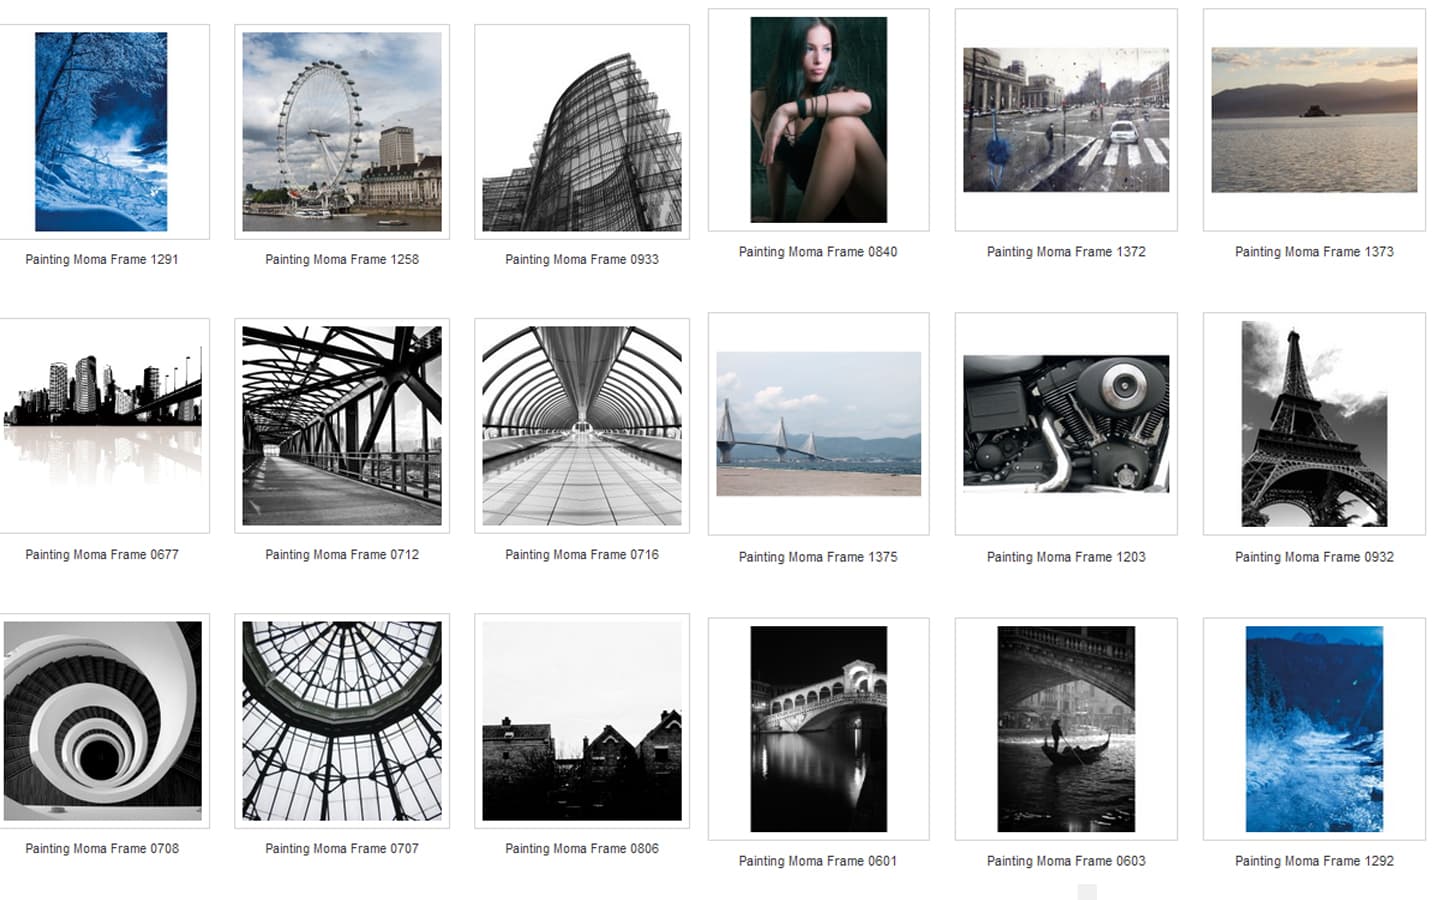Select the blue snowy forest image 1291
The image size is (1440, 900).
click(101, 131)
